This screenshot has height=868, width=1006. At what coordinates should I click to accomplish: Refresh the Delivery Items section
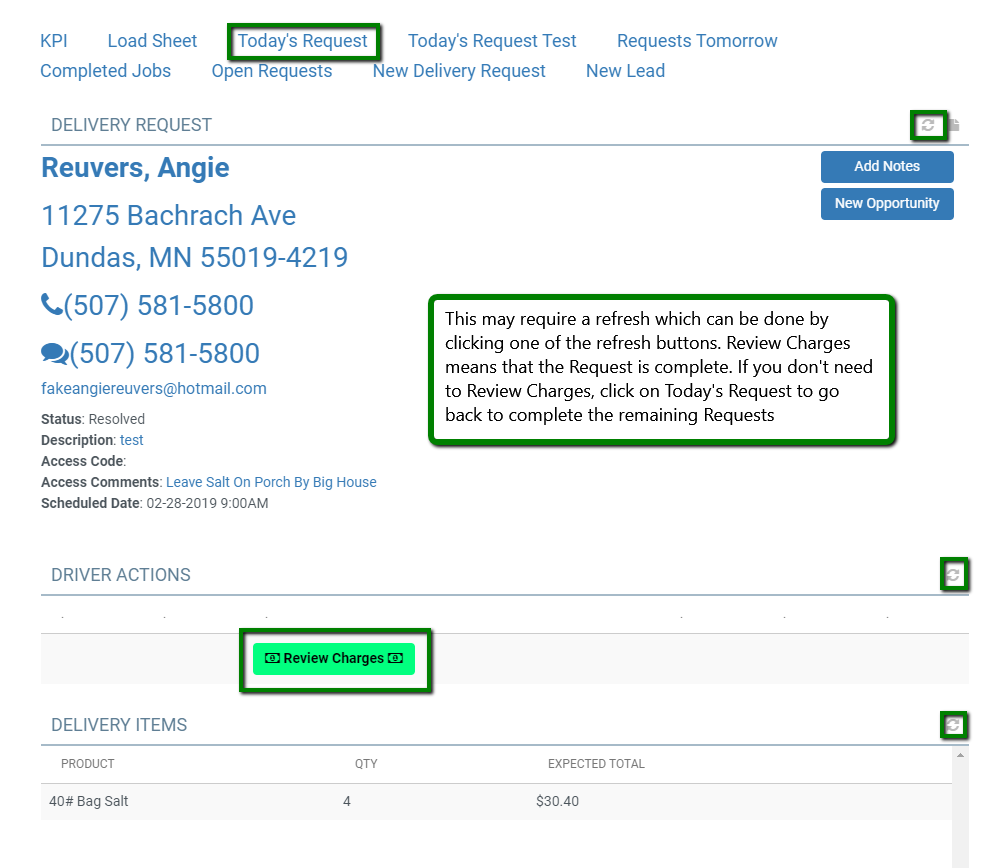[953, 725]
